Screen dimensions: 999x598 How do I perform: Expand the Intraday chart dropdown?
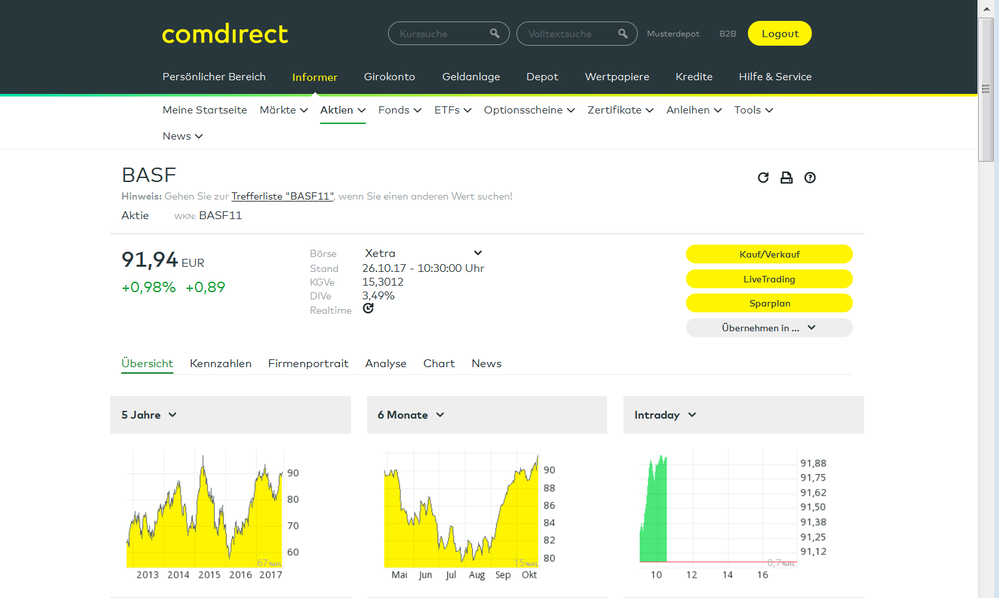pyautogui.click(x=664, y=415)
